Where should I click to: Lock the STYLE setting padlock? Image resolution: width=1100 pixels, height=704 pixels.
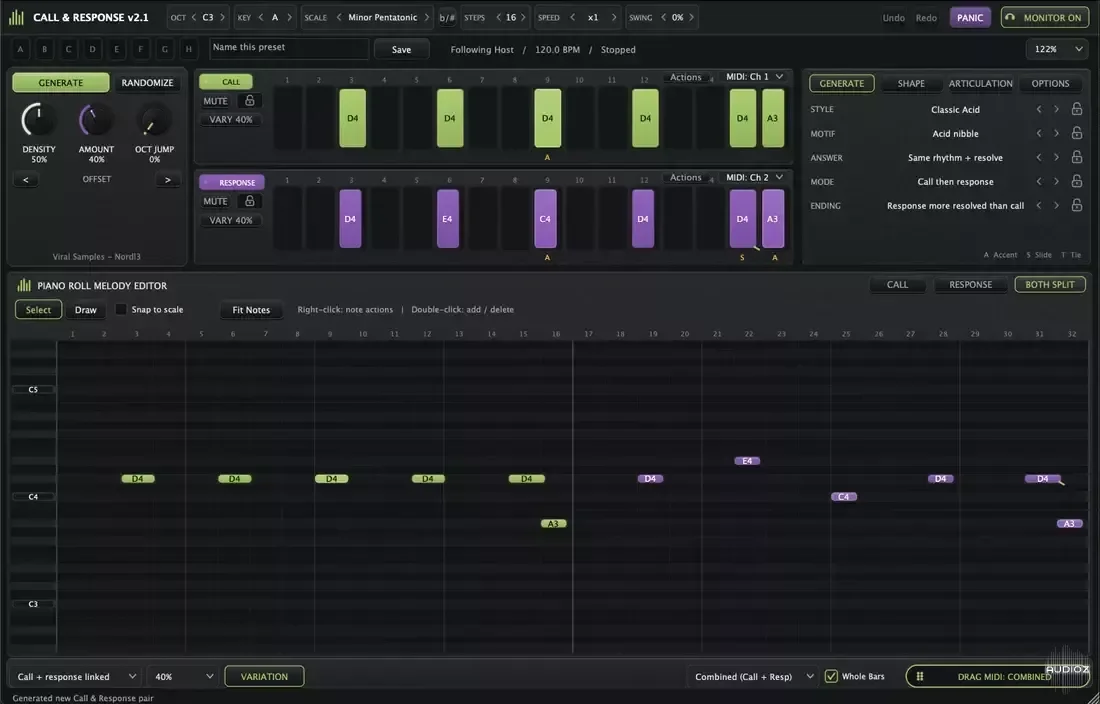point(1076,109)
